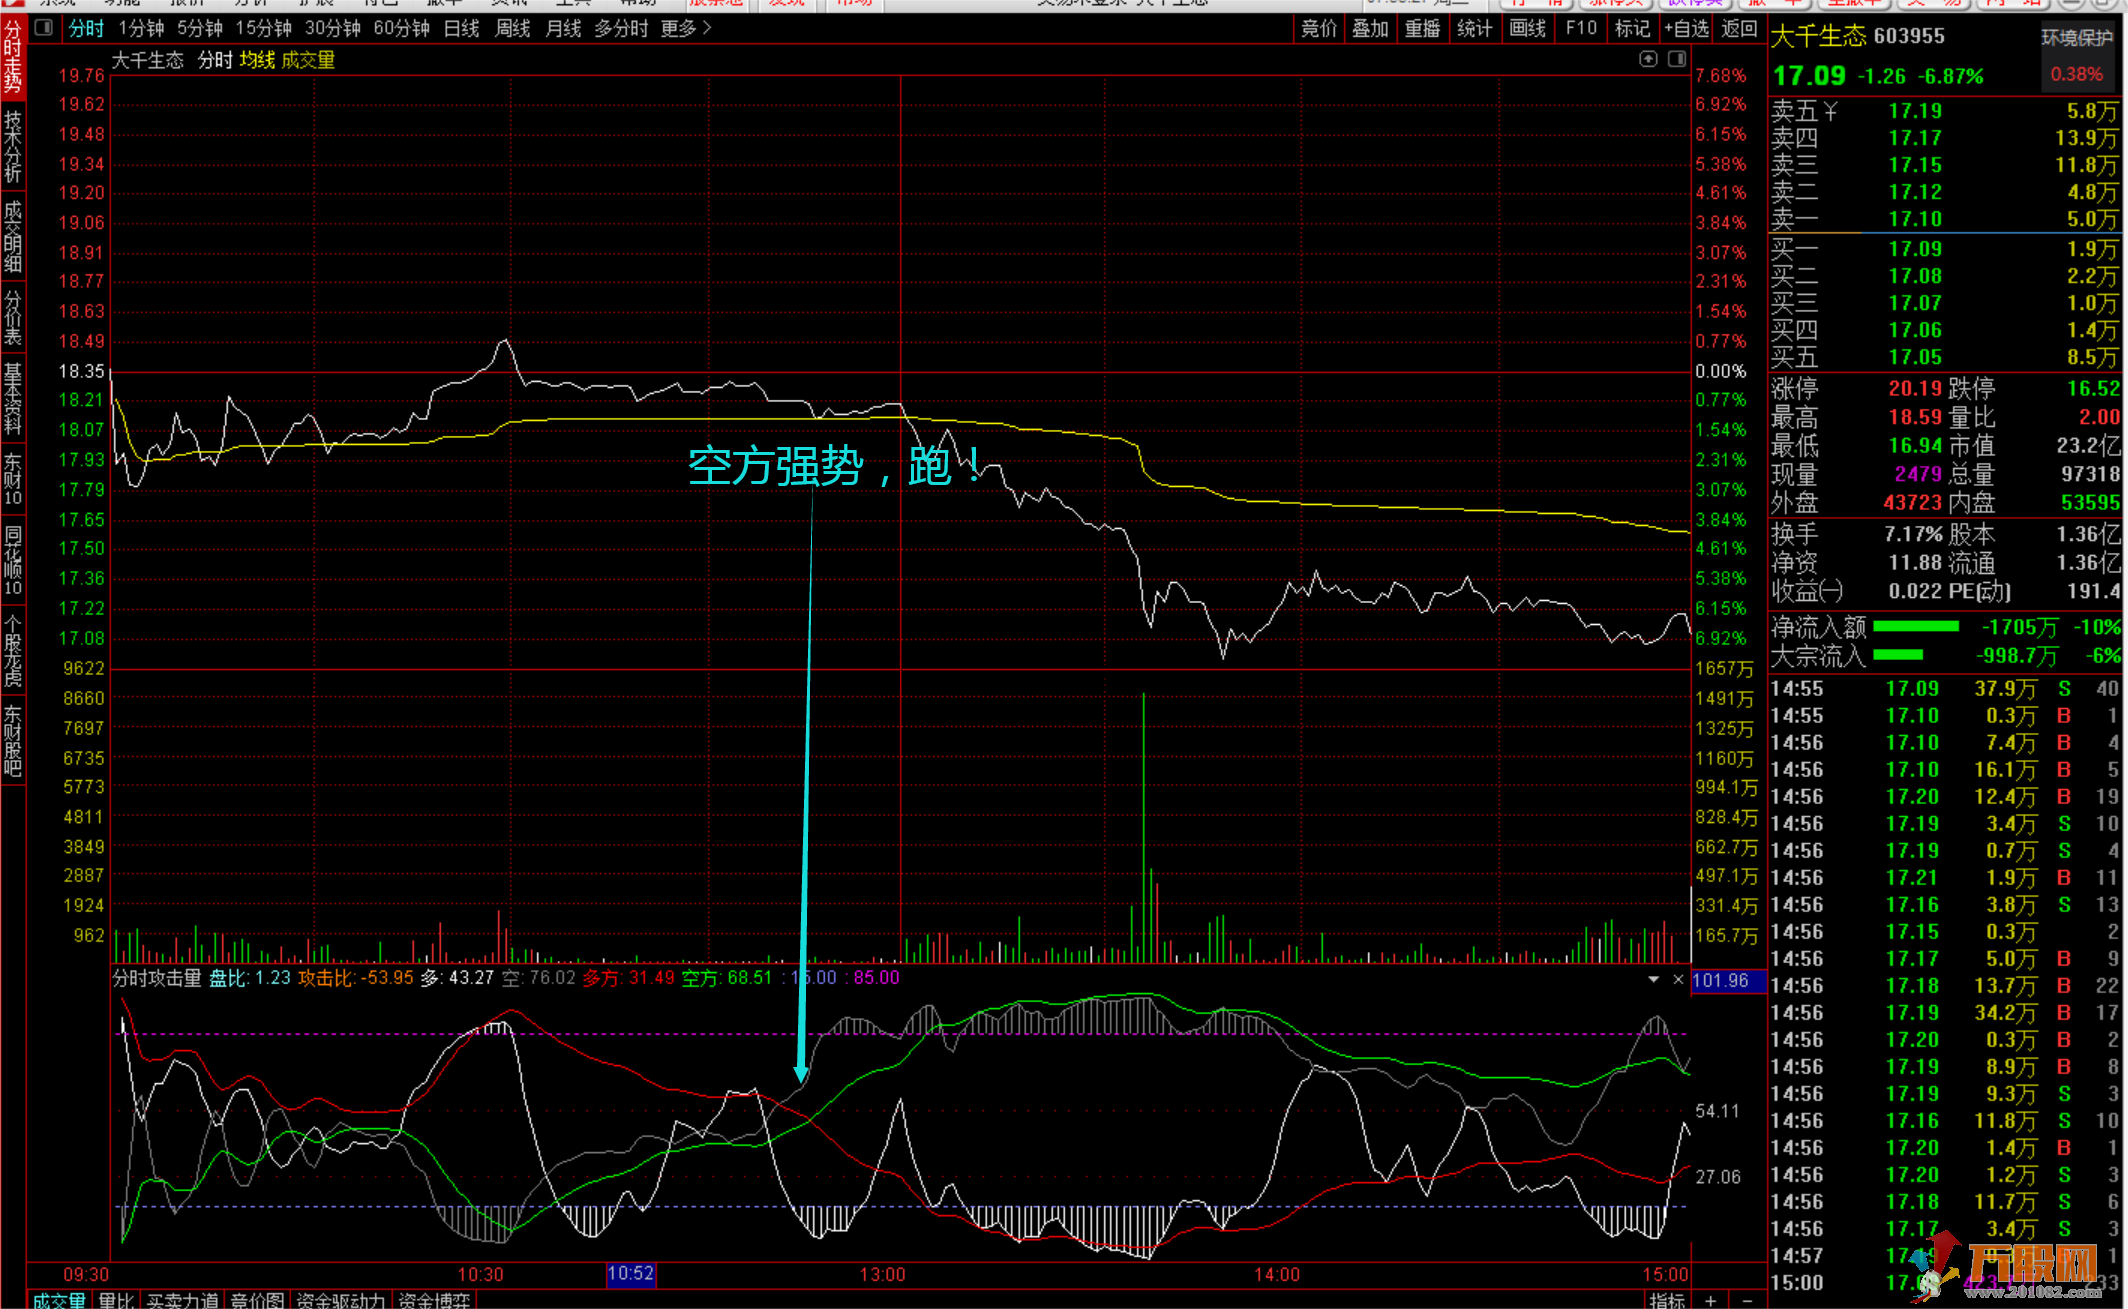Open the 画线 drawing tool
This screenshot has width=2128, height=1309.
[1527, 28]
